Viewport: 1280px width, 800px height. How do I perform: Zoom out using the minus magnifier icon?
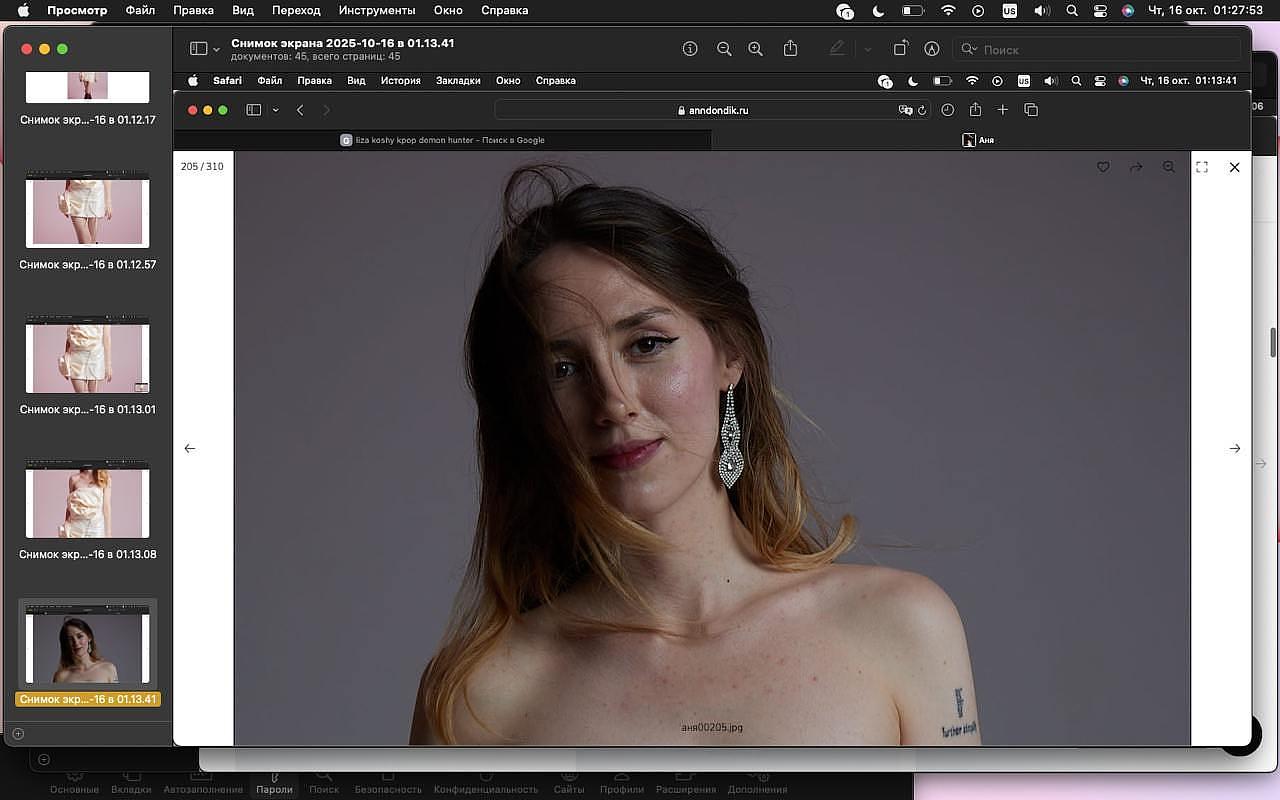(724, 49)
